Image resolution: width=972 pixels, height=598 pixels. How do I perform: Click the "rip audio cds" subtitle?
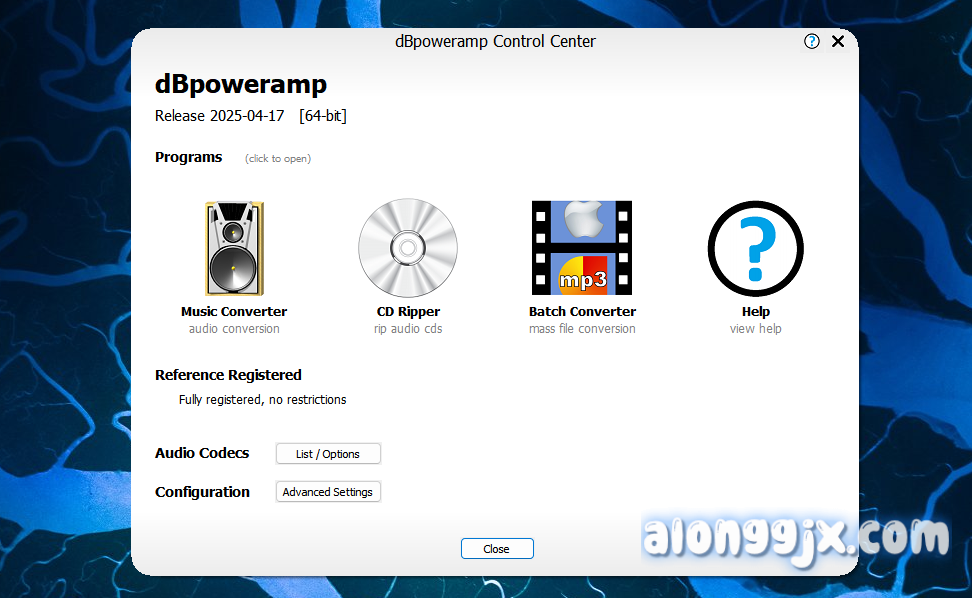pos(408,329)
